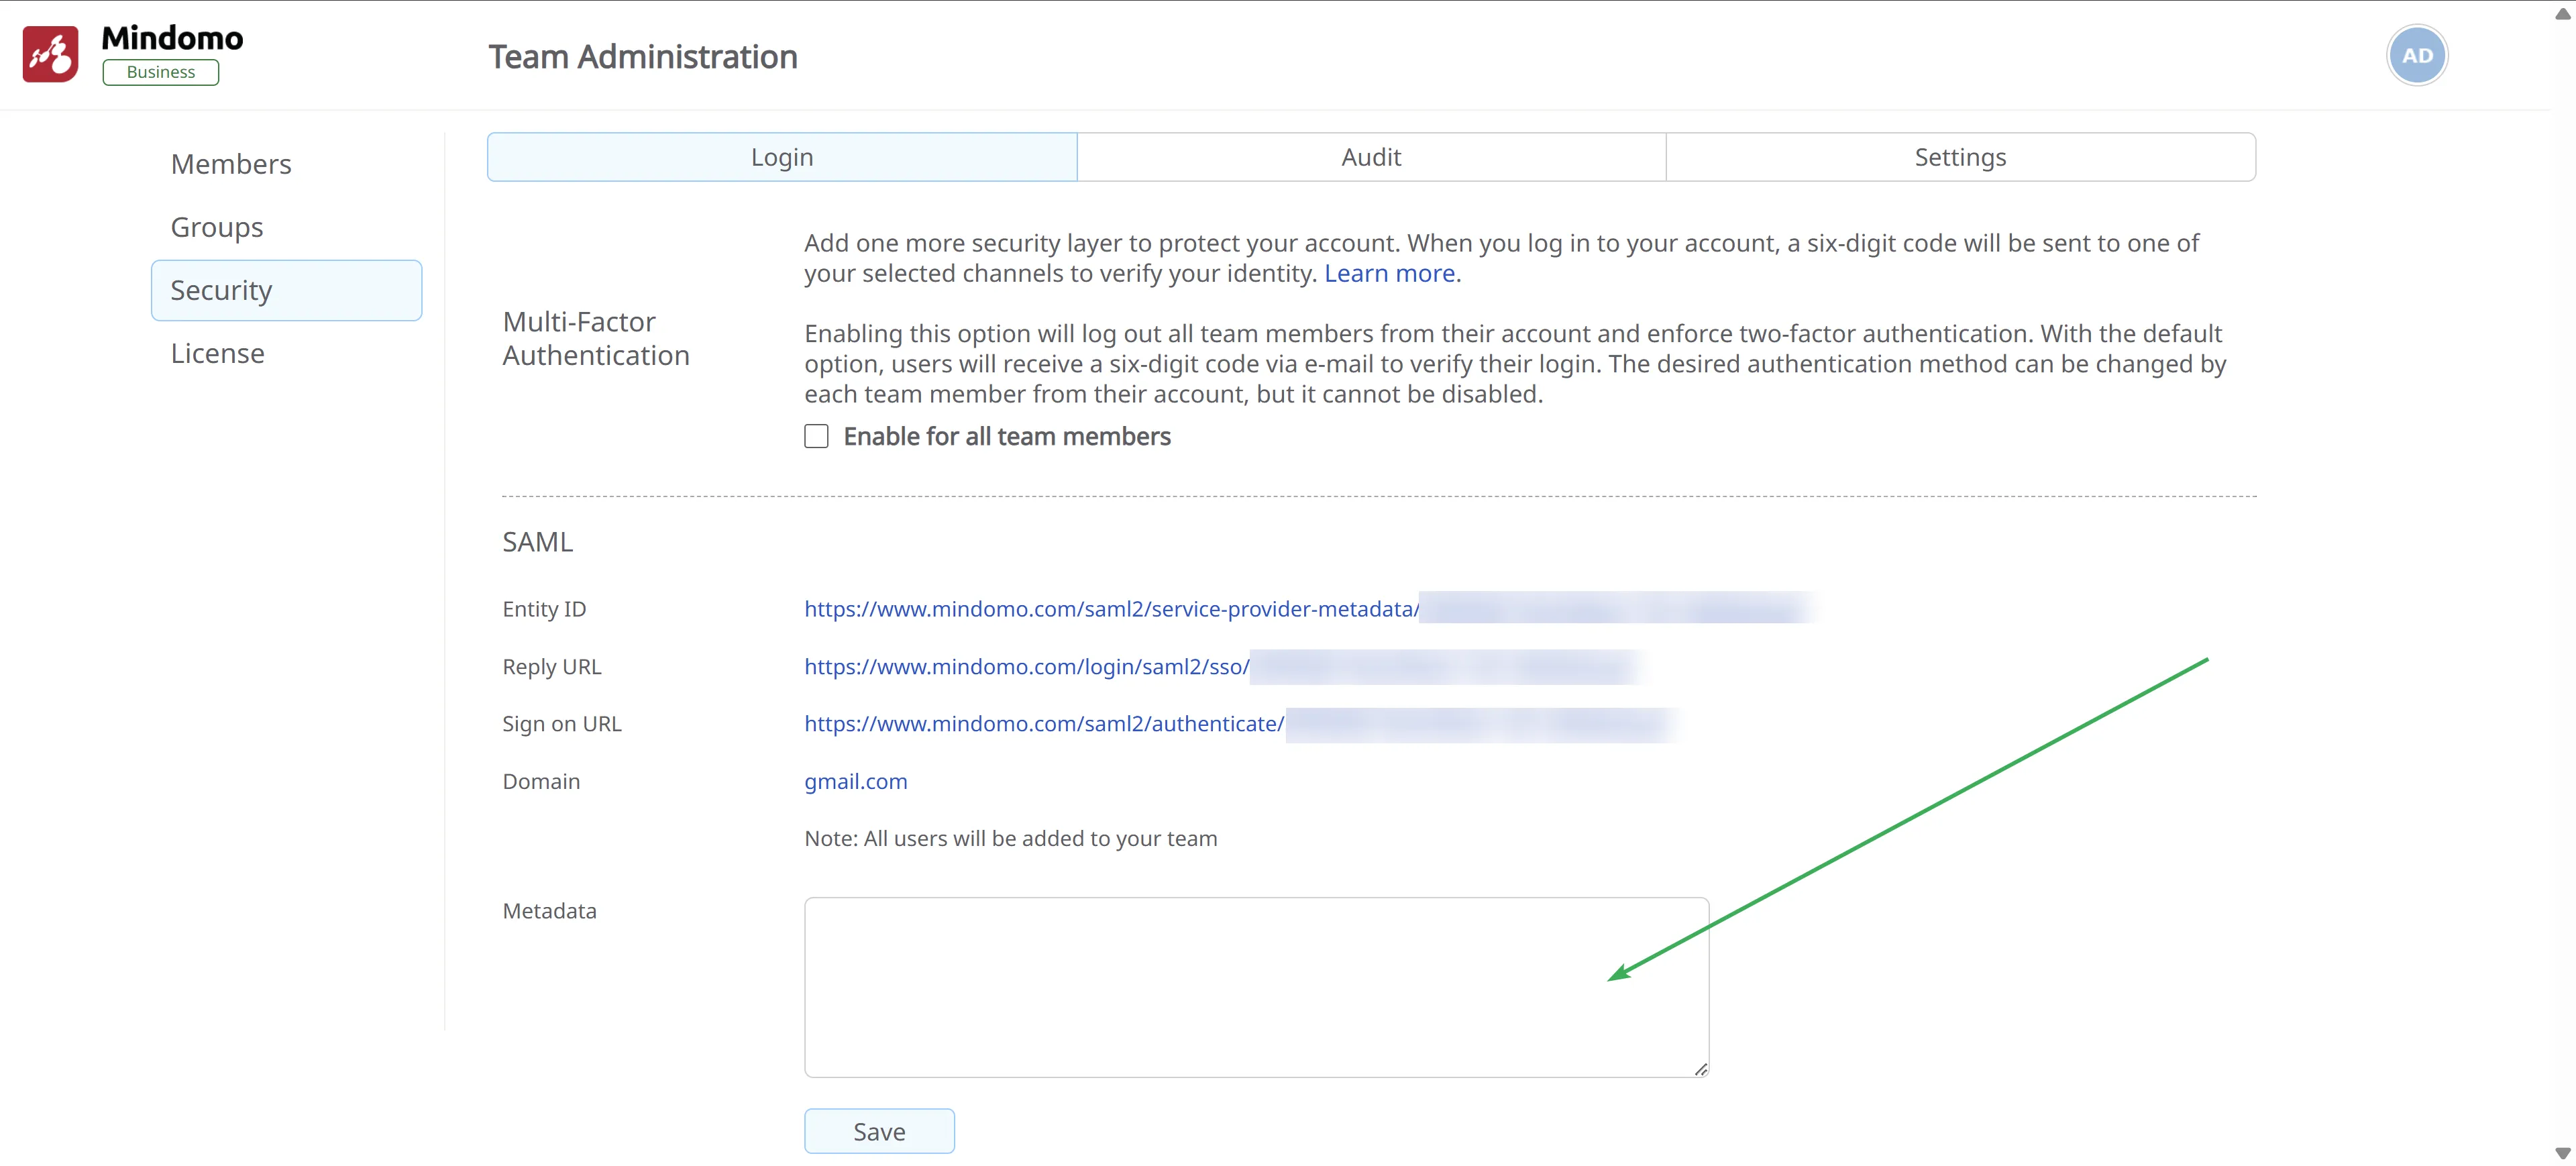Go to License in the sidebar
This screenshot has height=1166, width=2576.
(218, 353)
